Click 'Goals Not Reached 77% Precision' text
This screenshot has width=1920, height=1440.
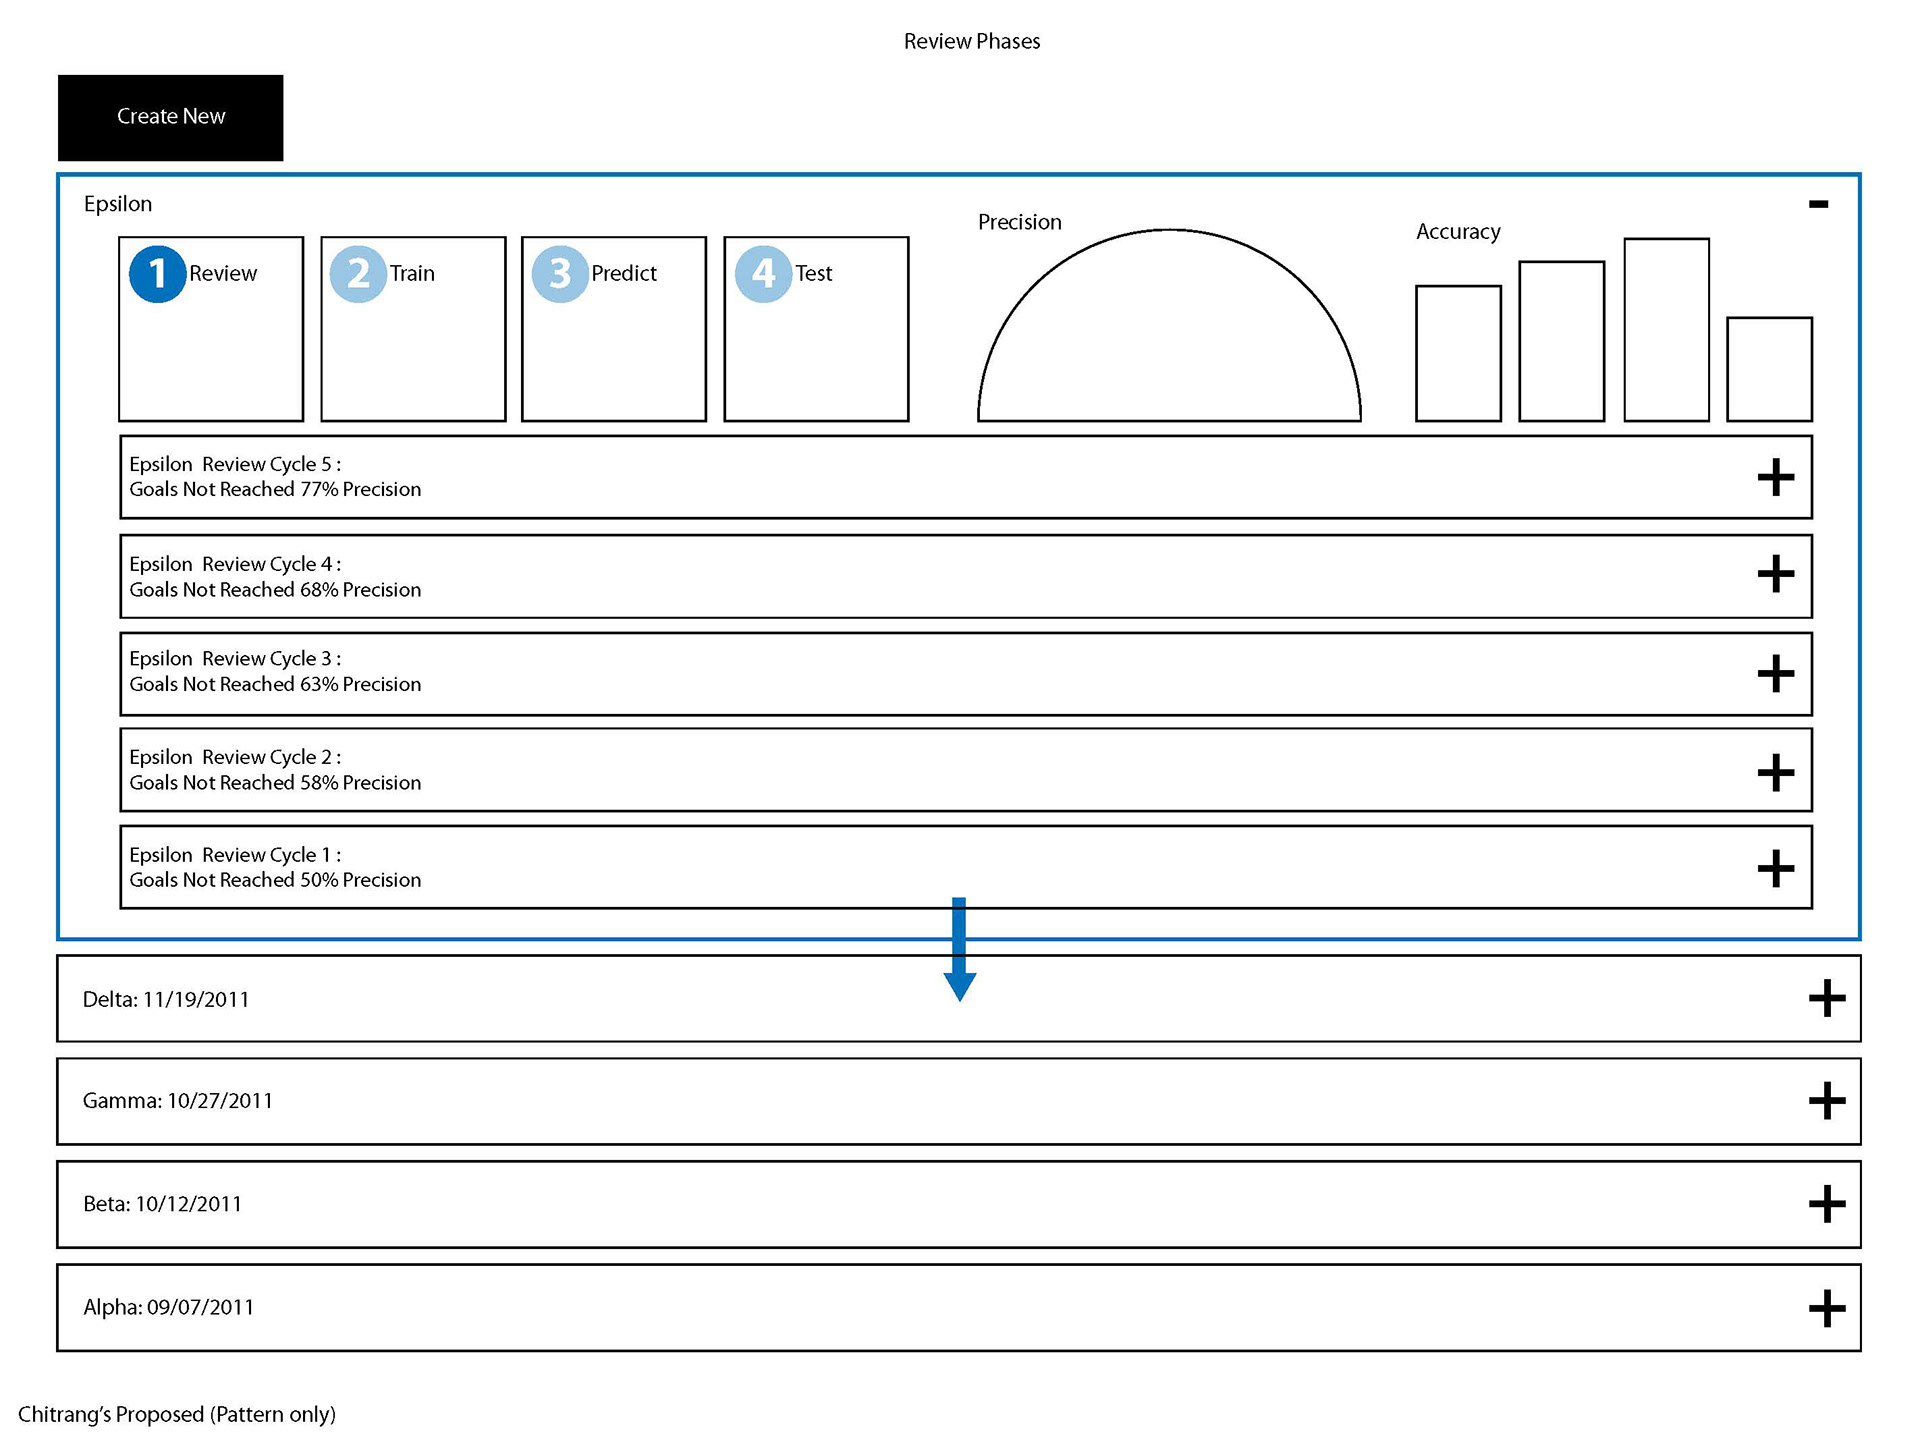click(x=275, y=490)
